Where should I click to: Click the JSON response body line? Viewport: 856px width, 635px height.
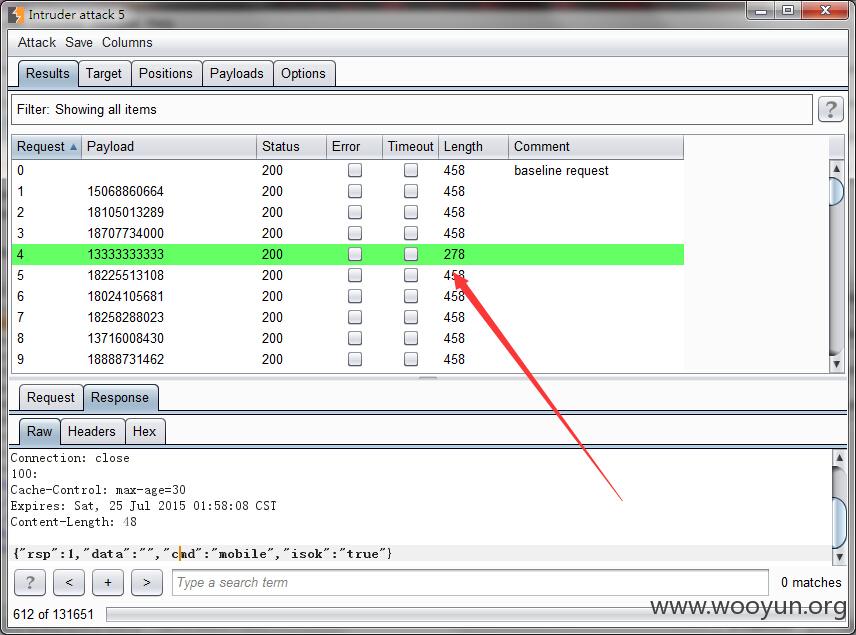click(x=202, y=554)
